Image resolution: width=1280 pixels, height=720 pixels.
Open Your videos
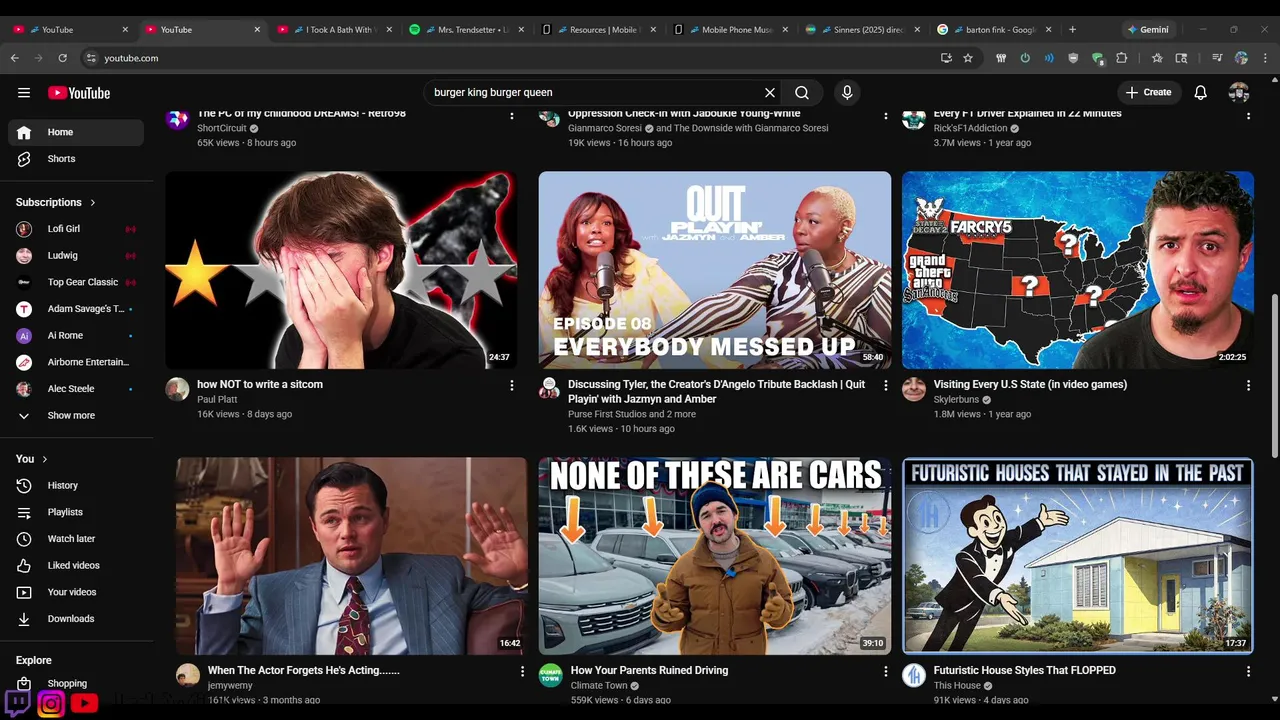[77, 592]
